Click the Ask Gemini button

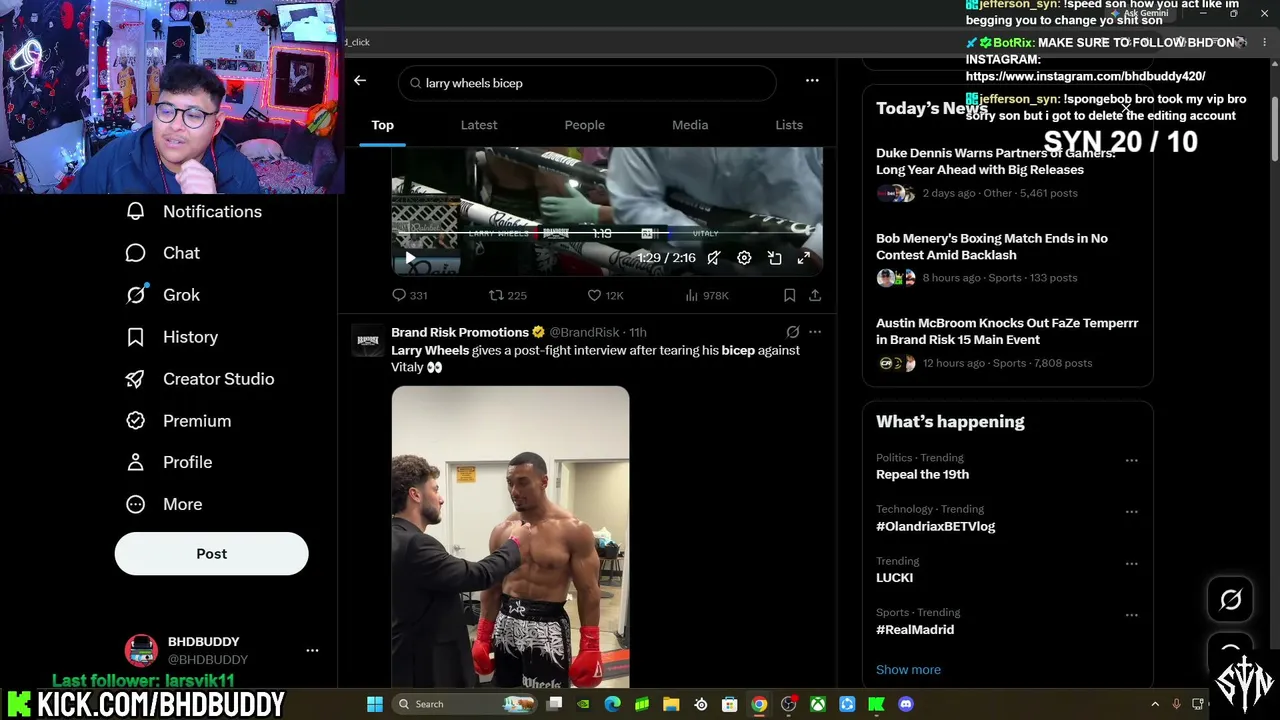tap(1139, 13)
